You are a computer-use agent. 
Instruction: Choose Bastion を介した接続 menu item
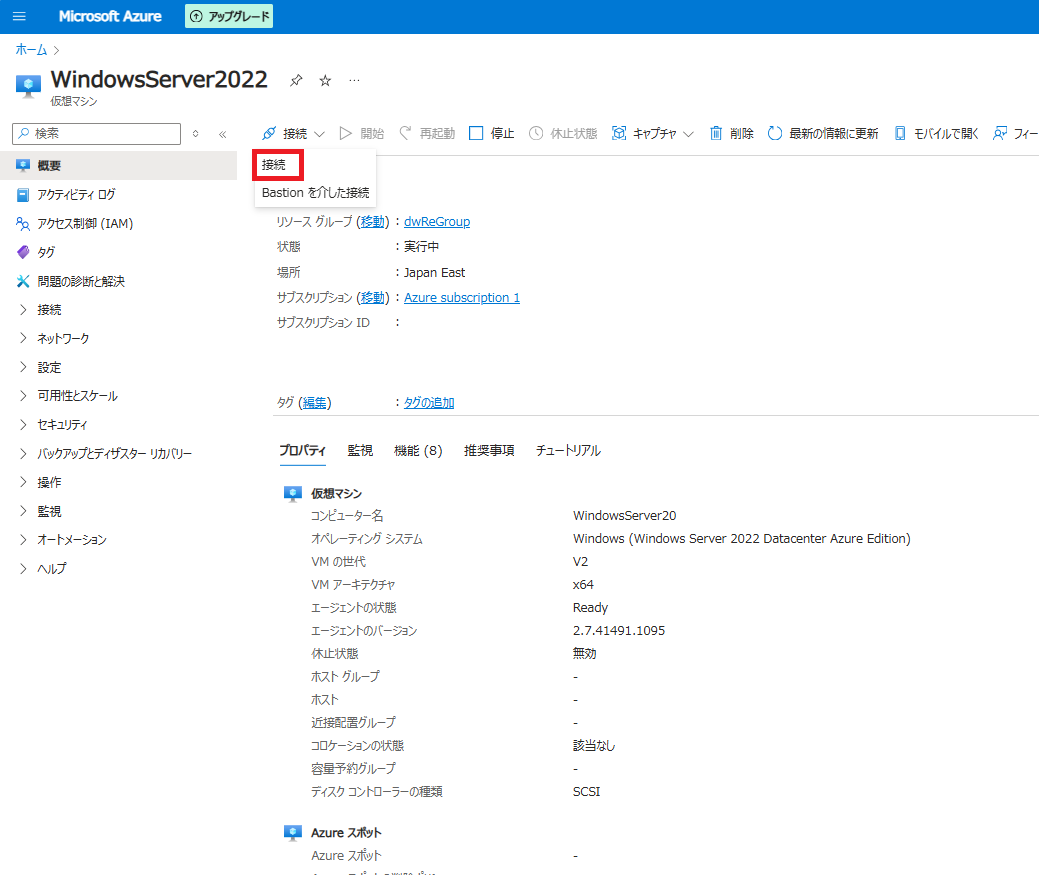coord(315,193)
